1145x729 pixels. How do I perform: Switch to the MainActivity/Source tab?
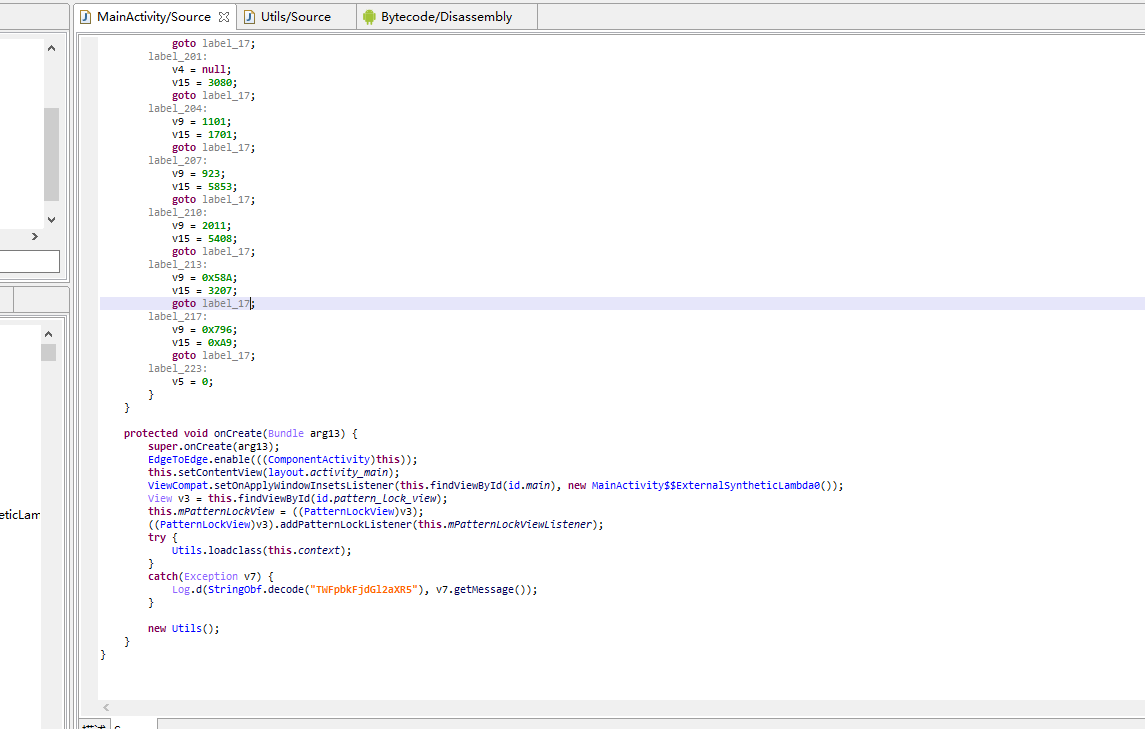pos(153,17)
